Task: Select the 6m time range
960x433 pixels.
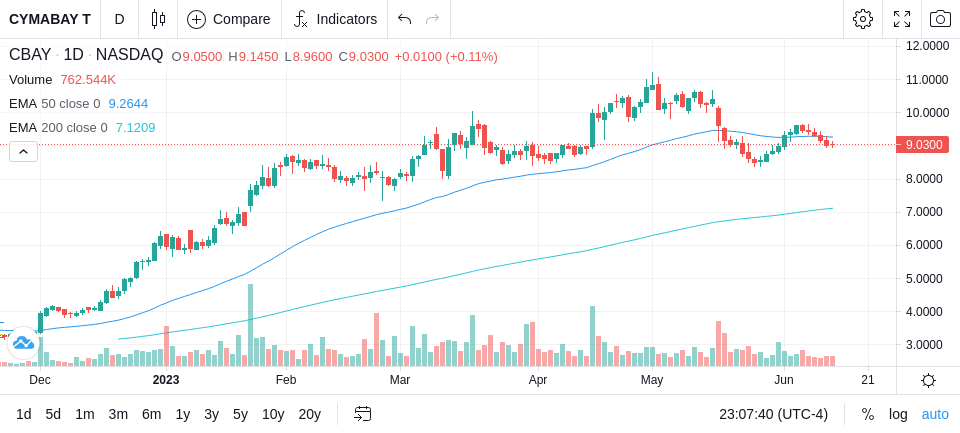Action: click(151, 414)
